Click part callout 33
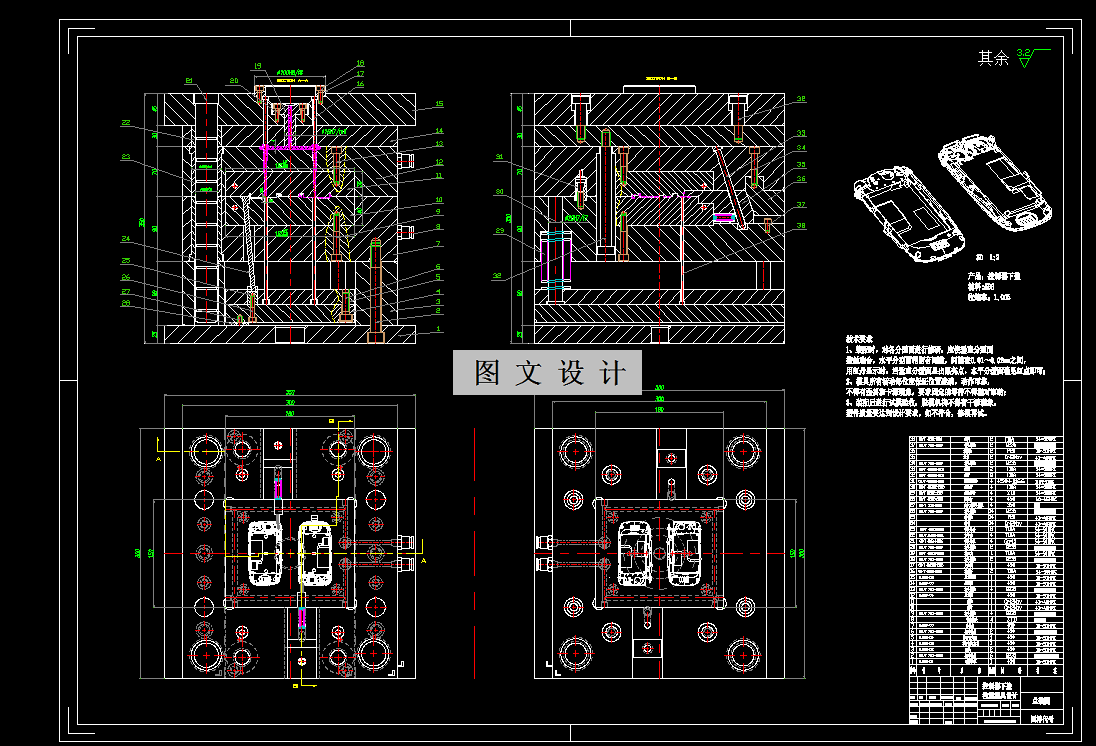The image size is (1096, 746). (801, 133)
